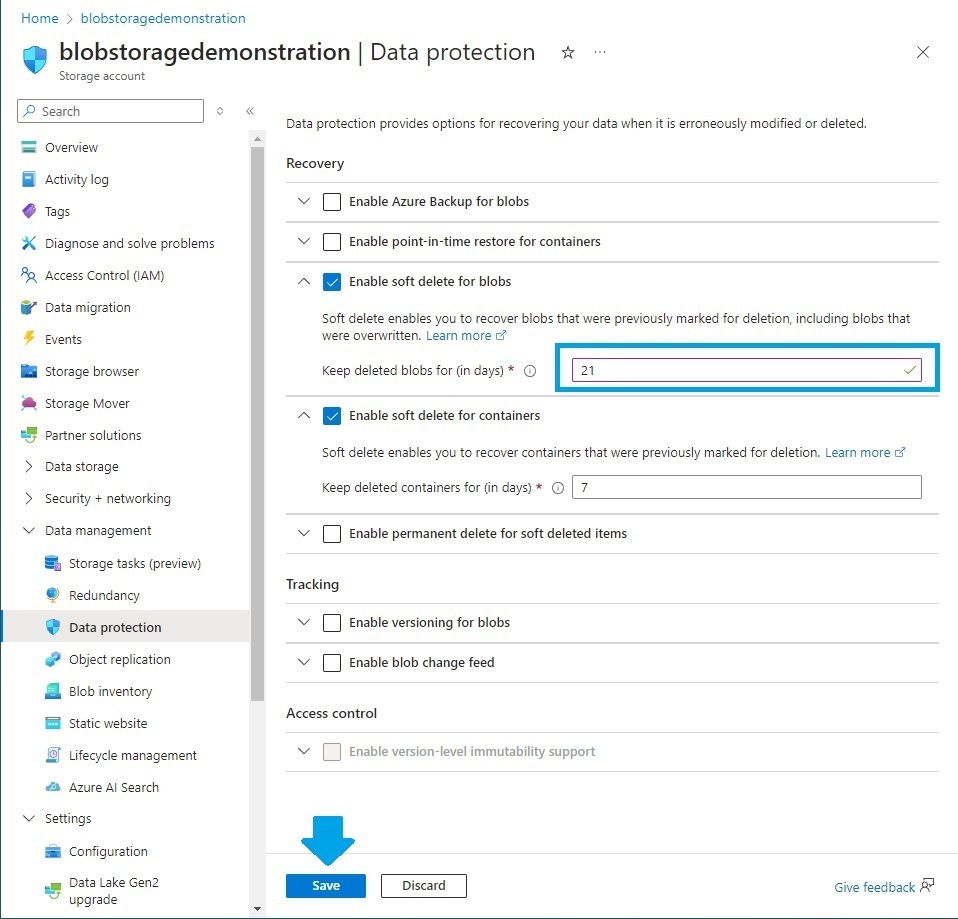Collapse the Settings menu group

pyautogui.click(x=29, y=818)
